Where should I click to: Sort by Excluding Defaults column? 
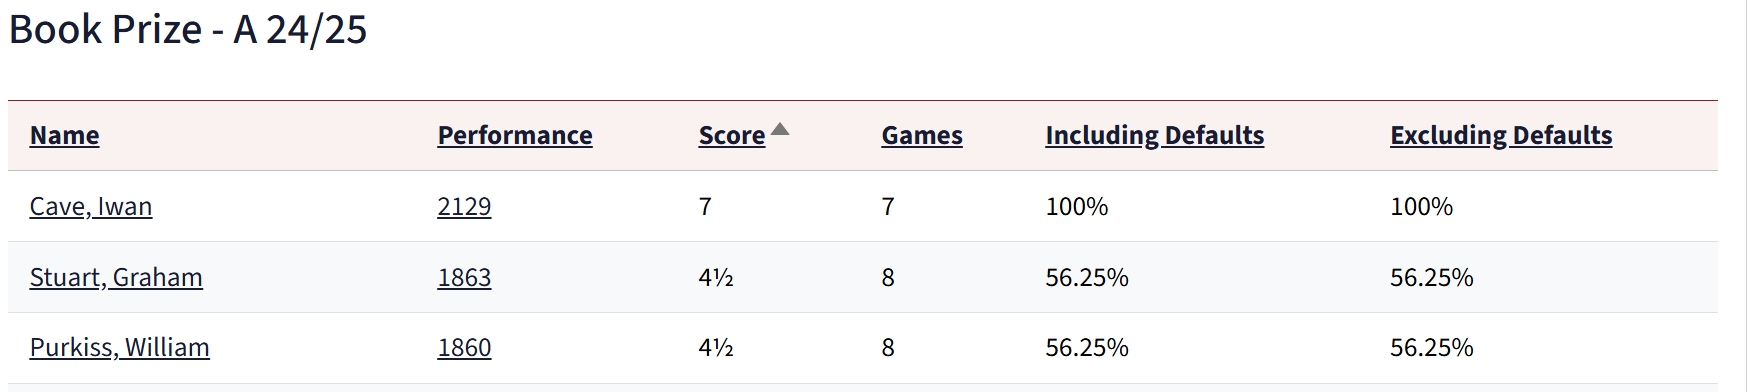1501,135
